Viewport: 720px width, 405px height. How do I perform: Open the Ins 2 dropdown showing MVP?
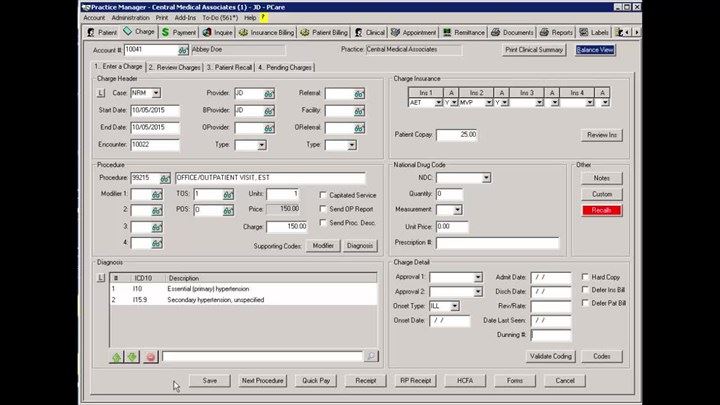(489, 103)
